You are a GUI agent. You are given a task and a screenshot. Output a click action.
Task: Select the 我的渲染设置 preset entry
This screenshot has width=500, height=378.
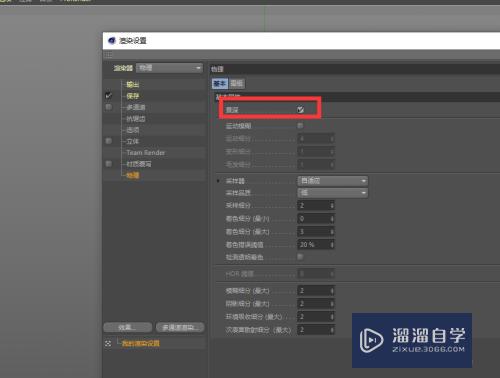(x=141, y=343)
